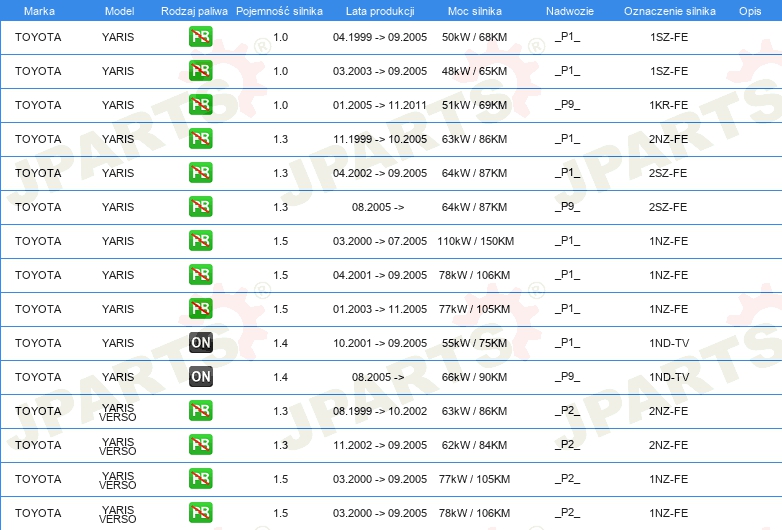Click the 04.1999 -> 09.2005 production years
This screenshot has width=782, height=530.
click(x=380, y=37)
